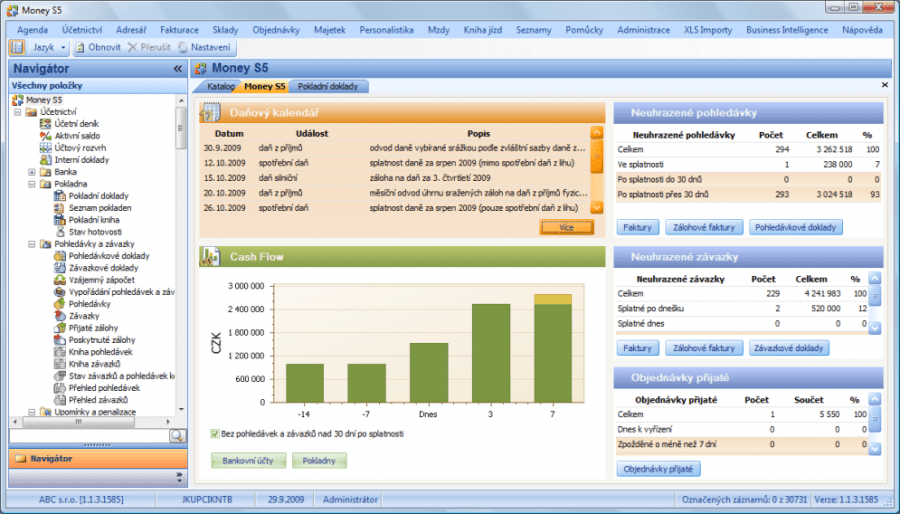Select Stav hotovosti in Pokladna
Screen dimensions: 900x514
tap(96, 232)
